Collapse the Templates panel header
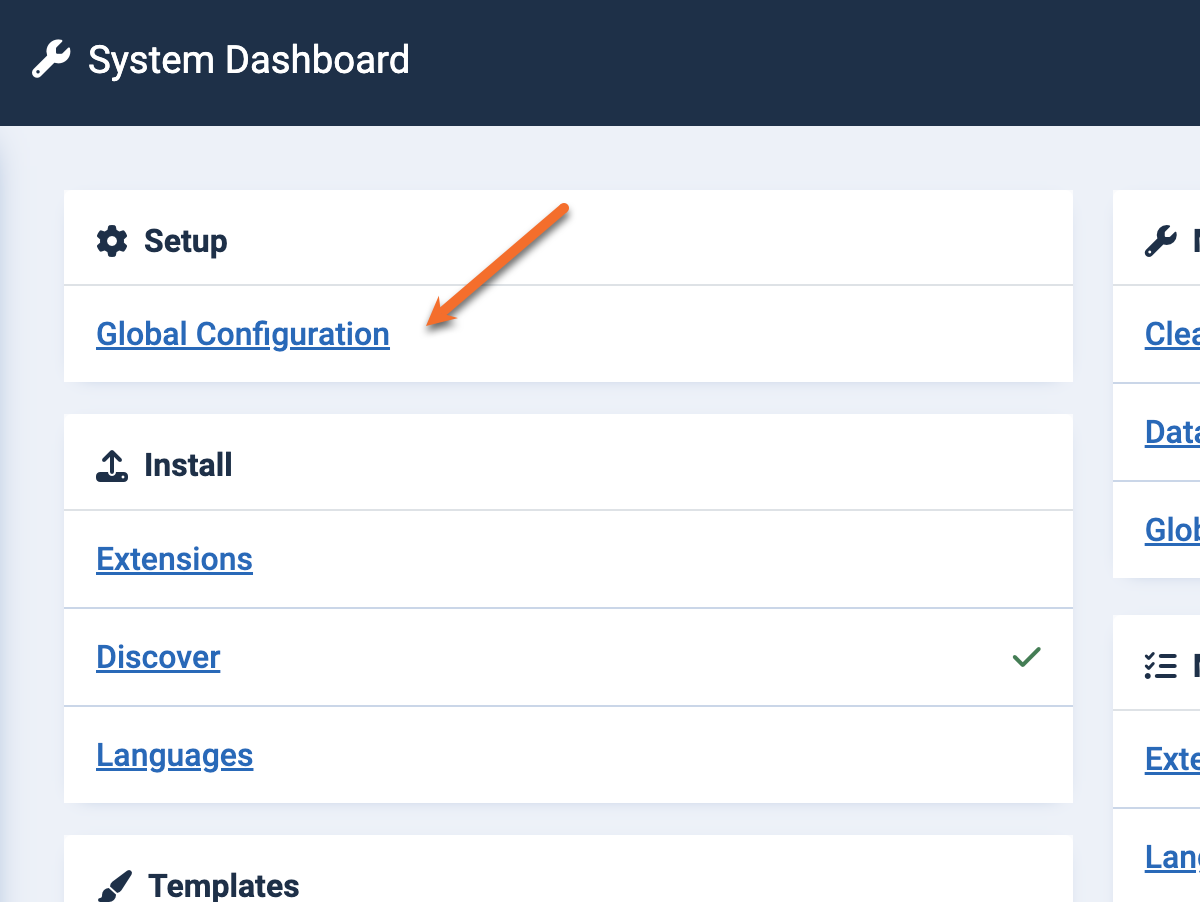The image size is (1200, 902). (x=223, y=885)
